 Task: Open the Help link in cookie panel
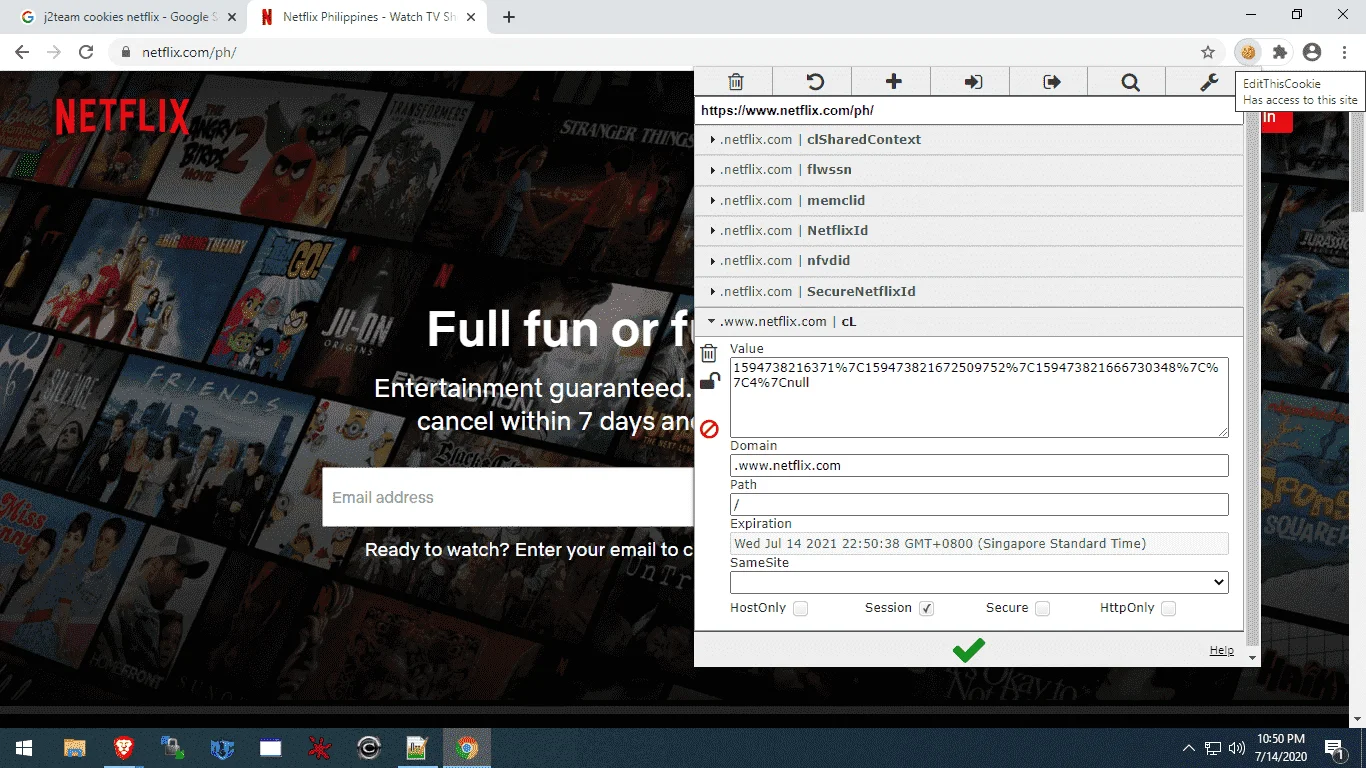pyautogui.click(x=1221, y=650)
